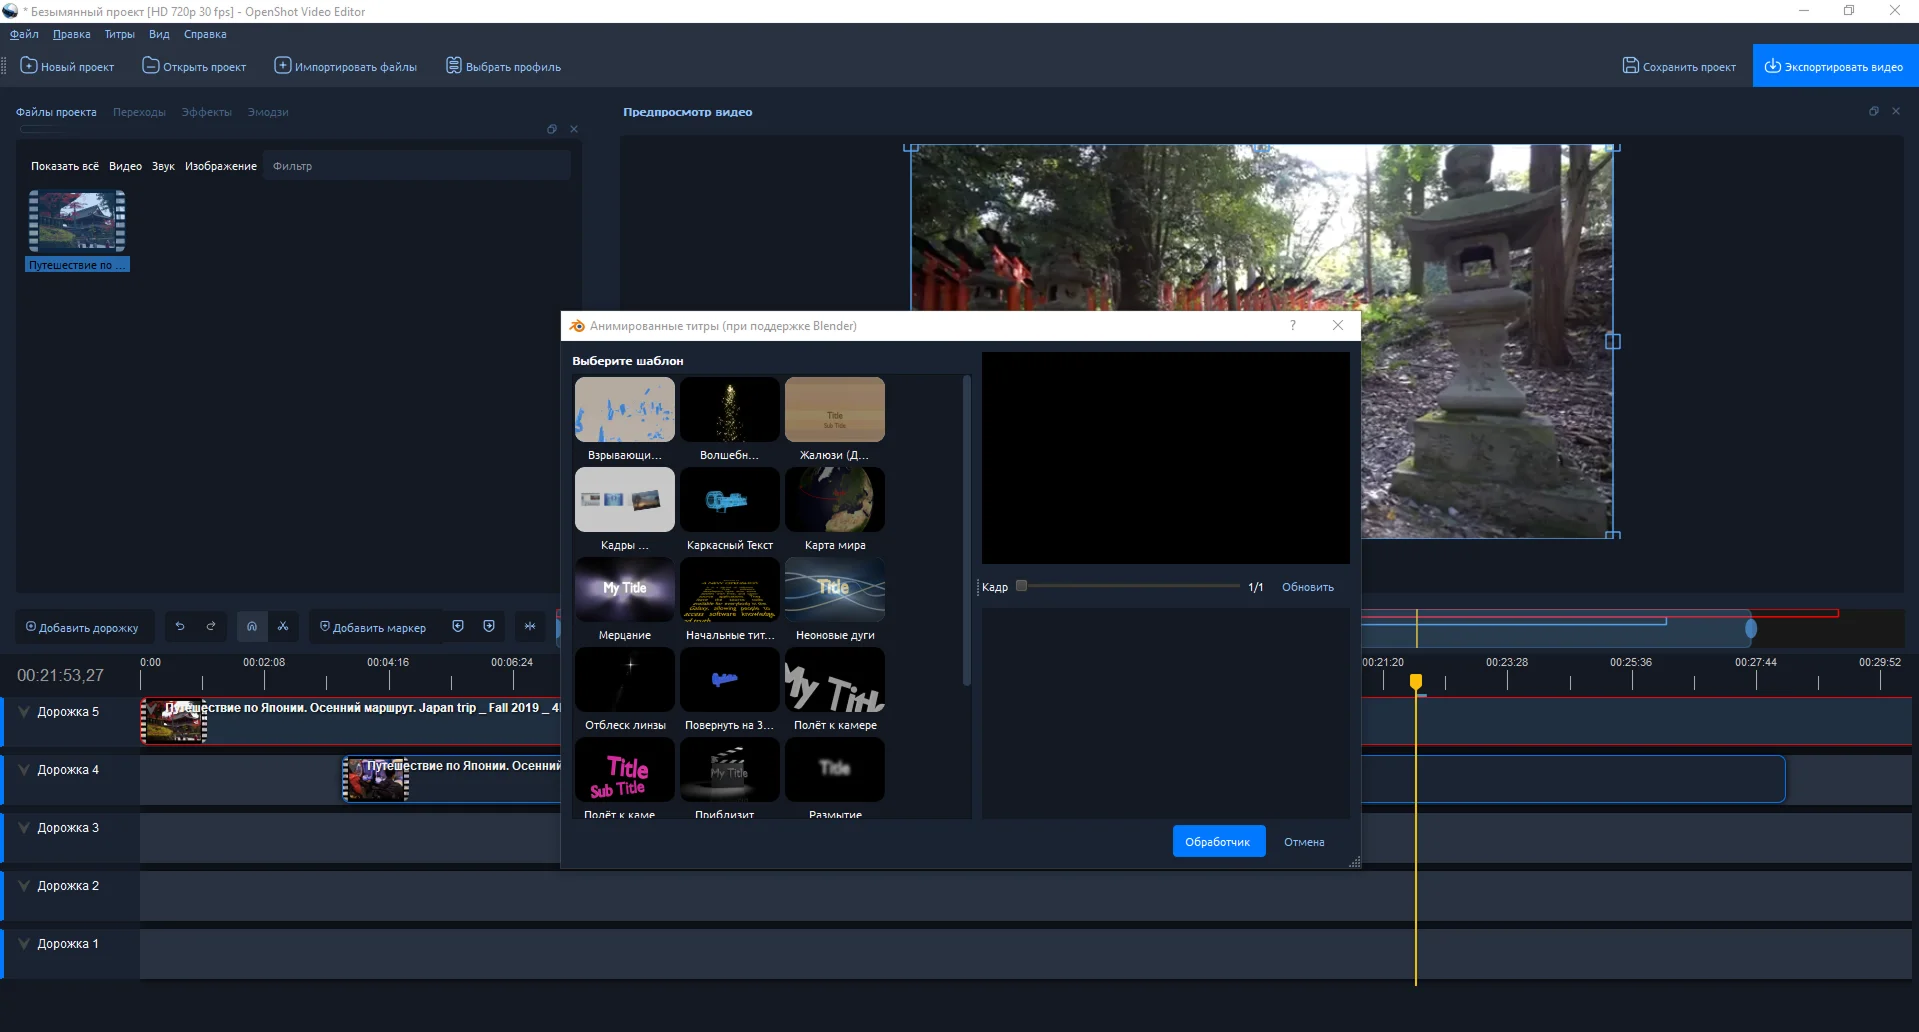Click Добавить дорожку to add track
This screenshot has width=1919, height=1032.
pos(82,627)
